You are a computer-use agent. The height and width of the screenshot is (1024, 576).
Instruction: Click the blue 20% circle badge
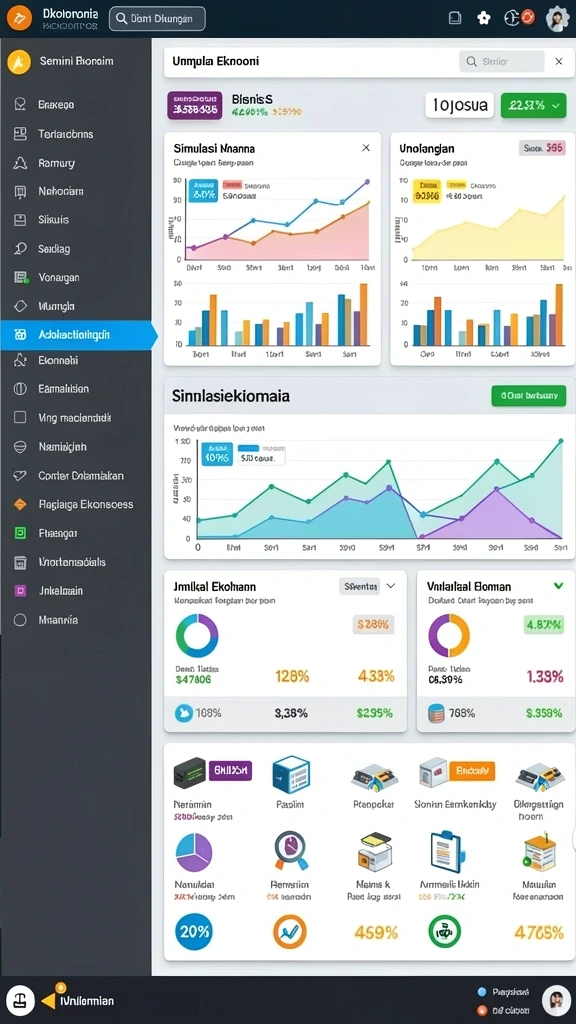194,931
